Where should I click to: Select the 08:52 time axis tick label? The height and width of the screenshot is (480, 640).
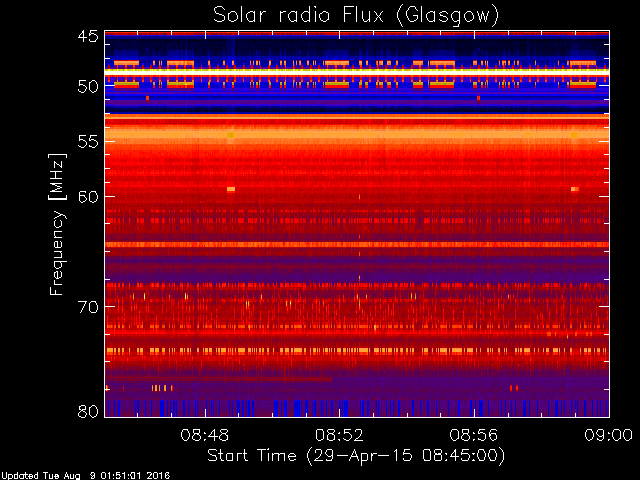point(339,435)
